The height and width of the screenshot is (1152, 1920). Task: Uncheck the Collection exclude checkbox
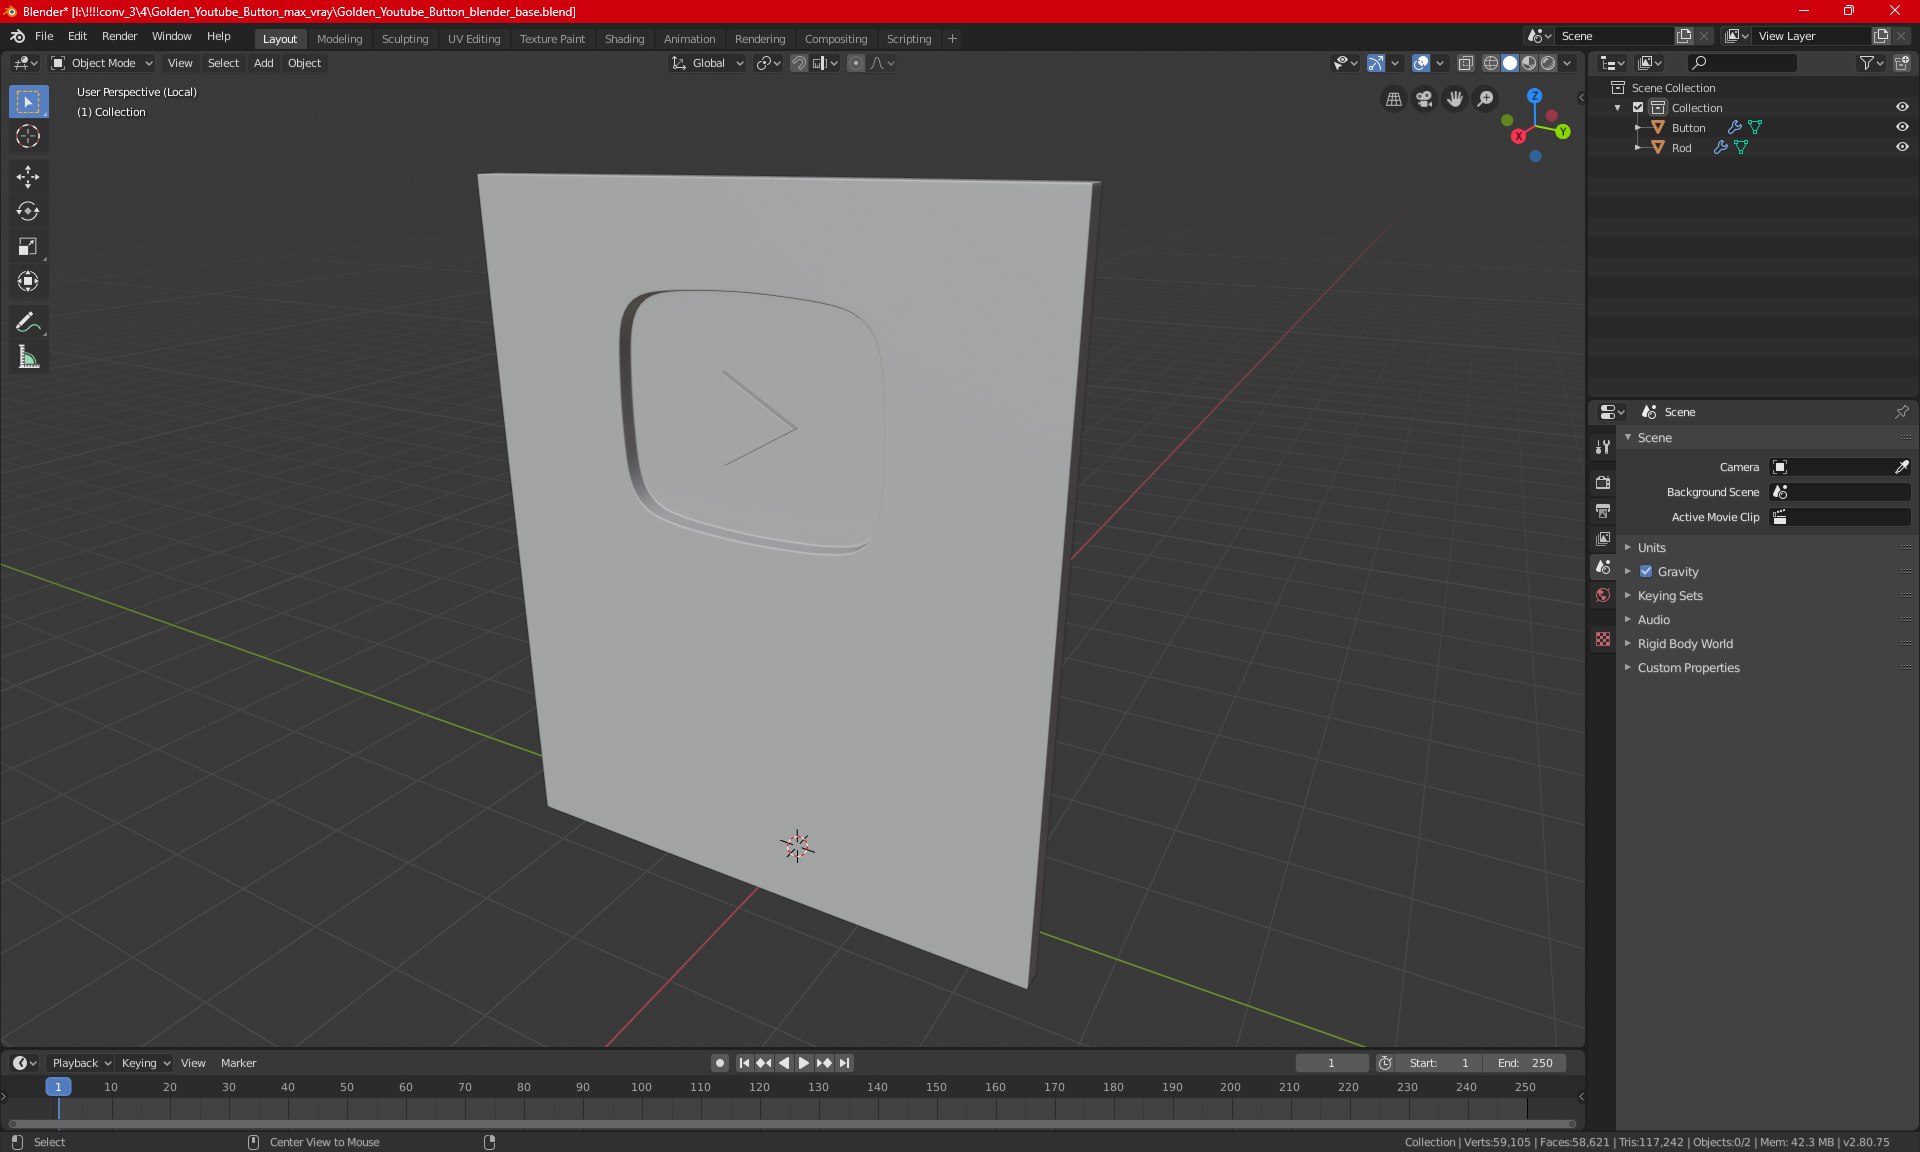pyautogui.click(x=1638, y=107)
